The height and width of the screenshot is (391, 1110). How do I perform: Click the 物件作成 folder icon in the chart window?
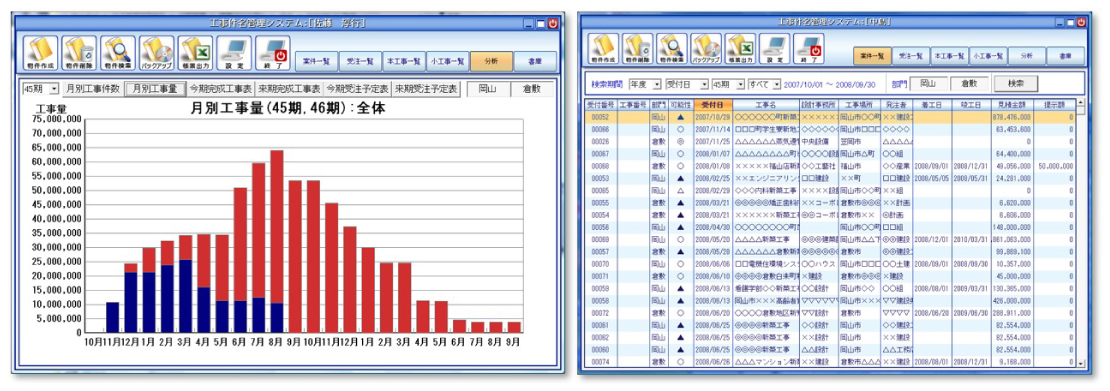click(40, 53)
